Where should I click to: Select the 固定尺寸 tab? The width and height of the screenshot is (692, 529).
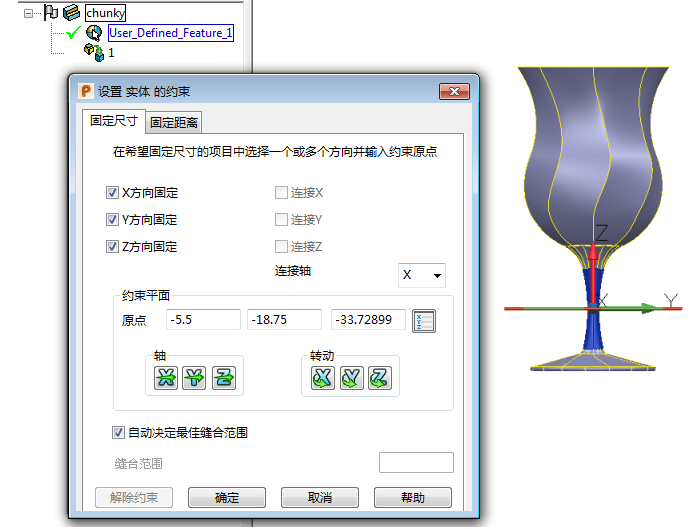click(114, 121)
